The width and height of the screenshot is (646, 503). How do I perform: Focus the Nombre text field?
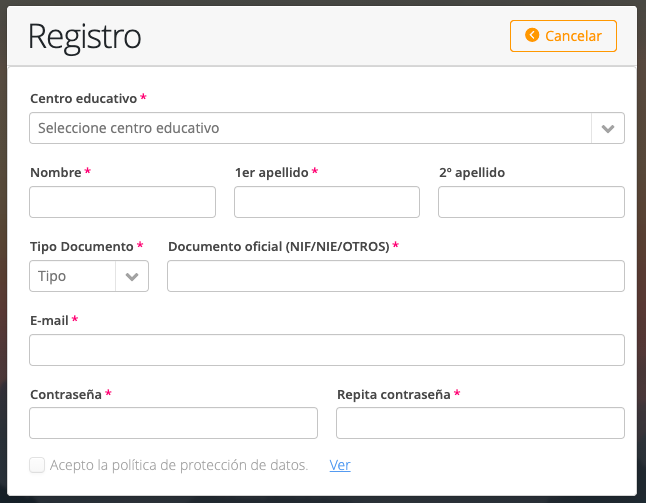click(x=122, y=202)
